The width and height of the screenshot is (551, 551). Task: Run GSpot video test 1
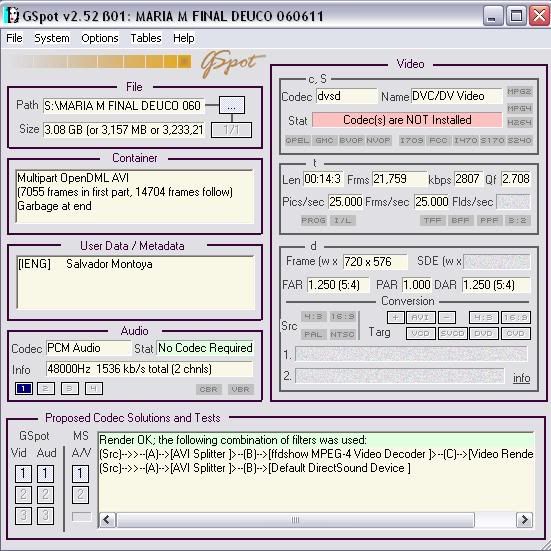23,474
